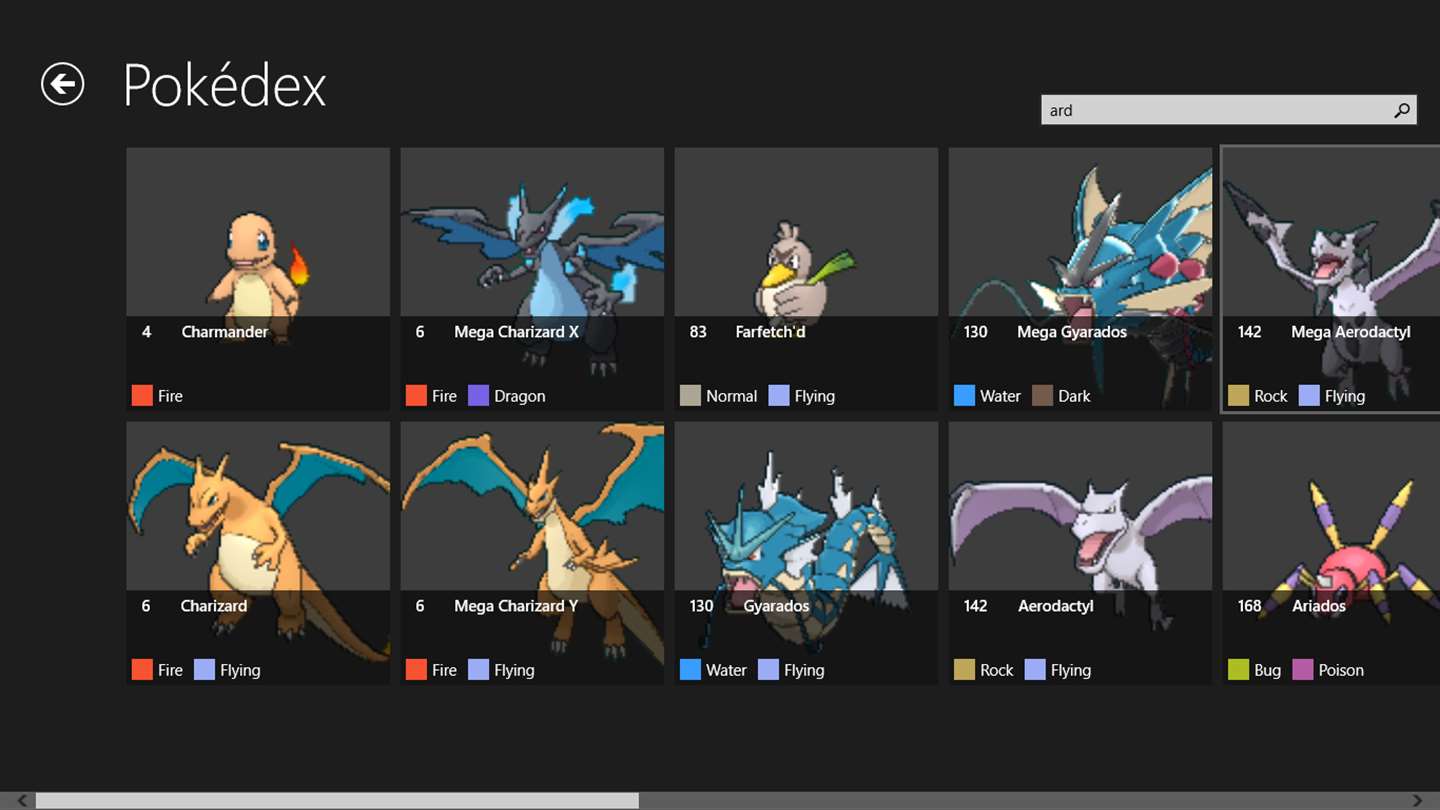This screenshot has width=1440, height=810.
Task: Click the scrollbar left arrow
Action: (22, 801)
